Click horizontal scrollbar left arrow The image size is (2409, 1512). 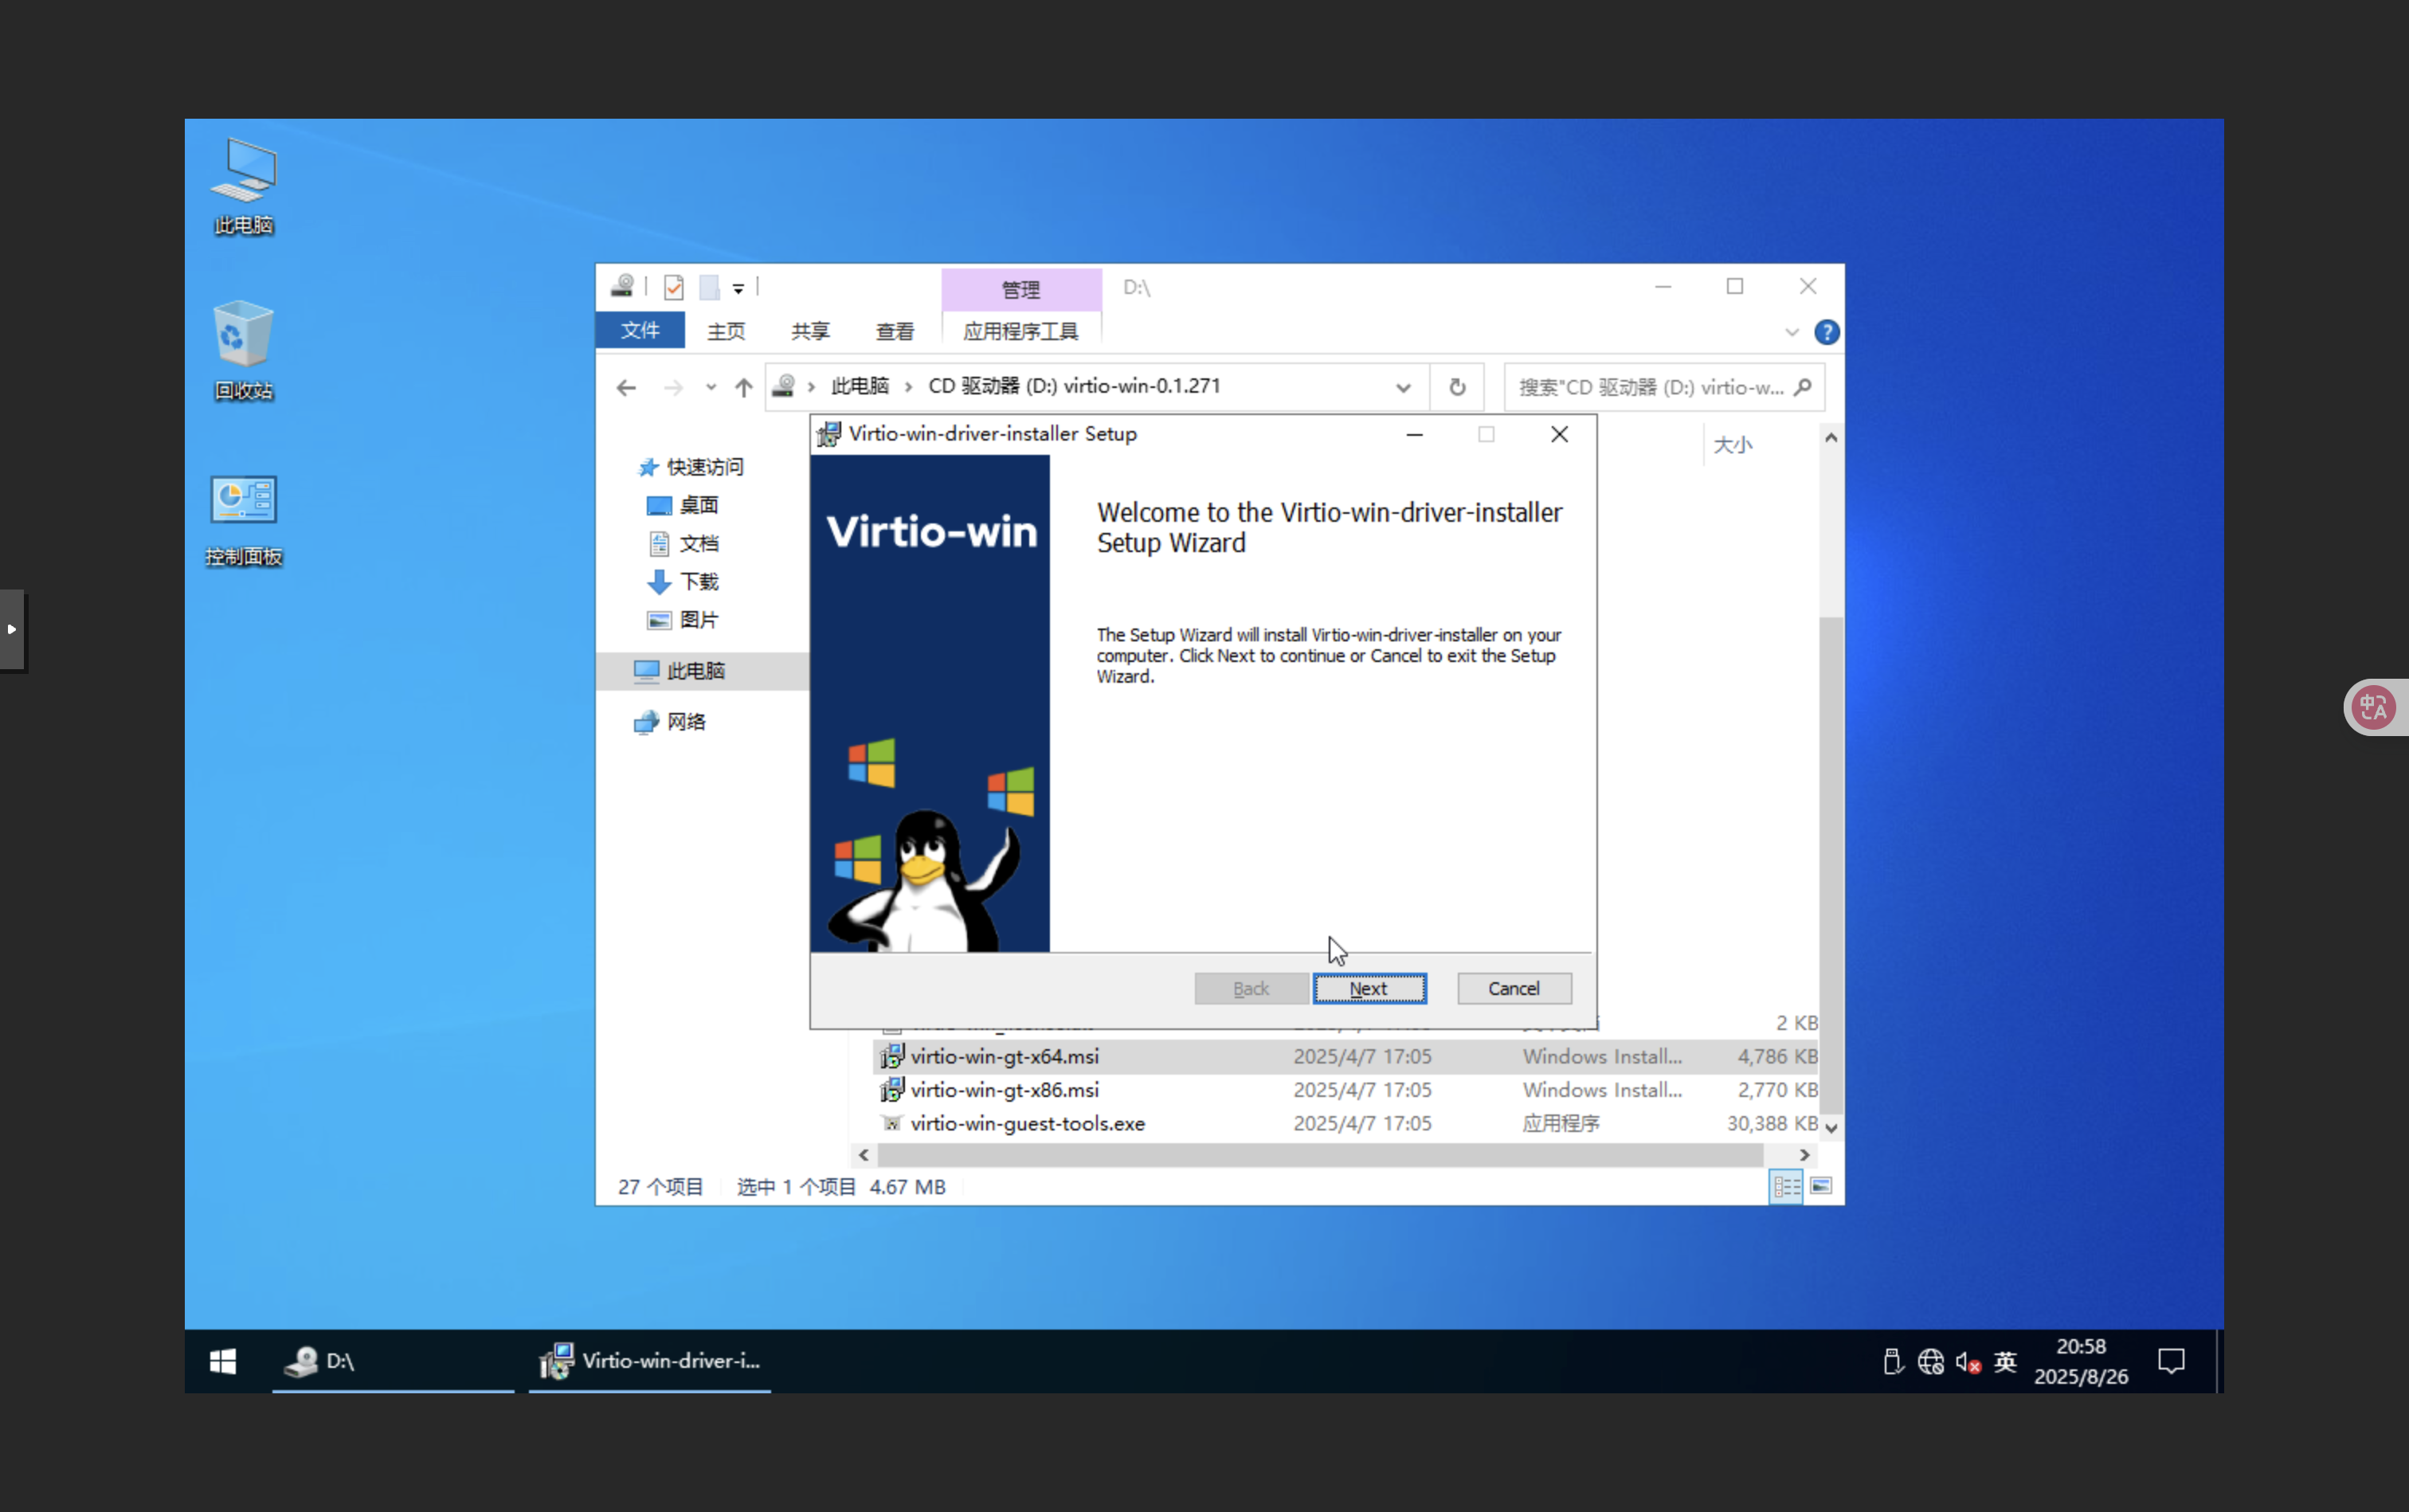[x=864, y=1155]
